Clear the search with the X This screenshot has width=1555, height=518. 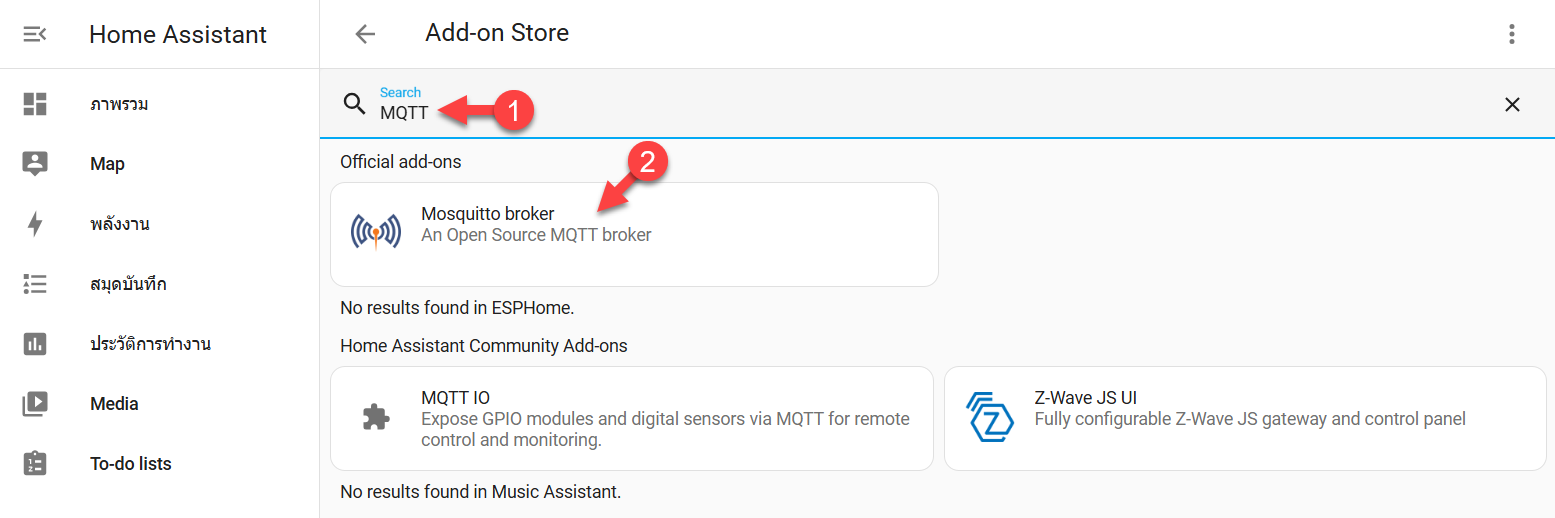tap(1512, 104)
